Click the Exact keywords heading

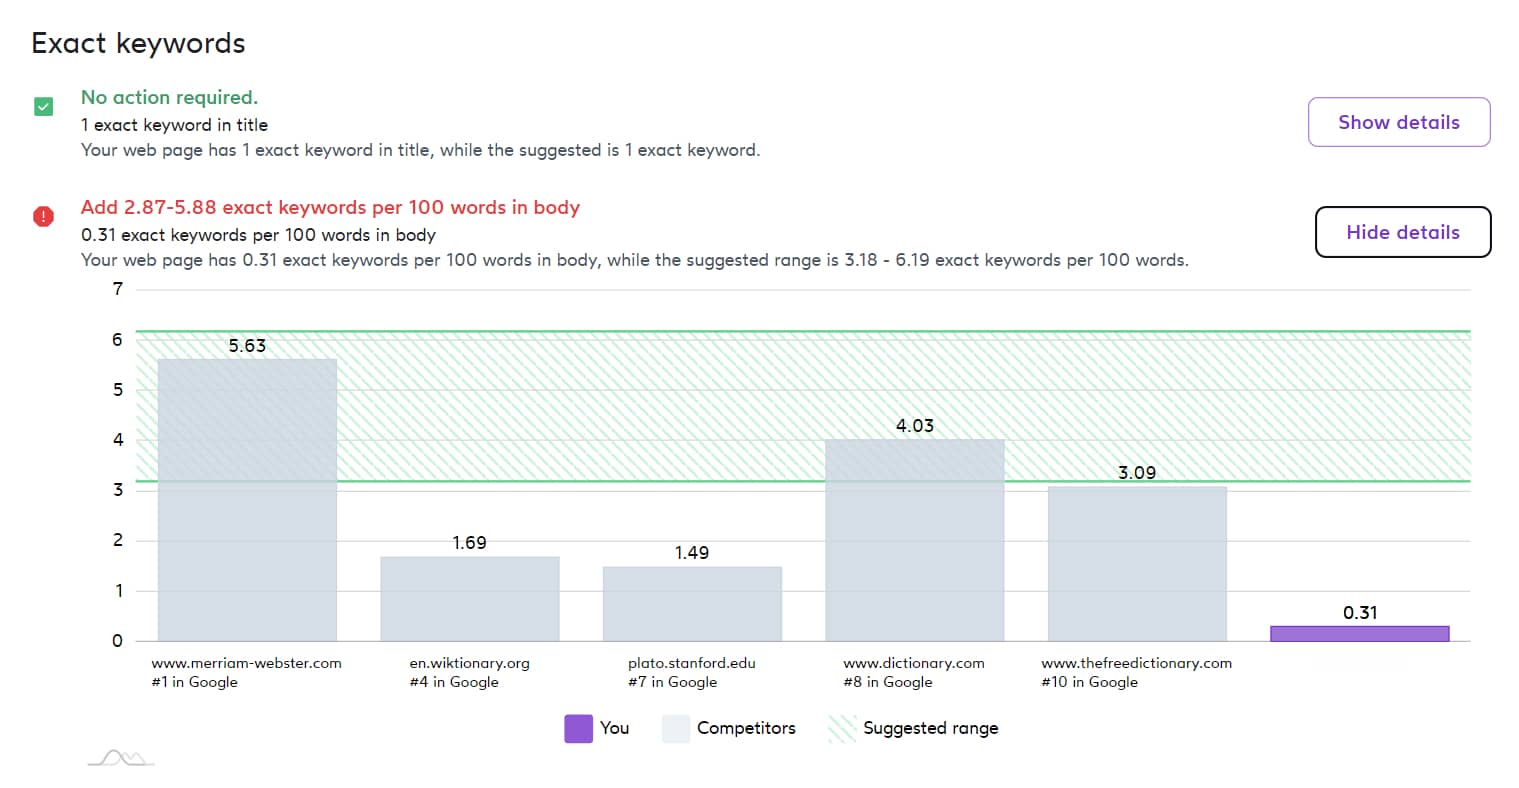pyautogui.click(x=138, y=43)
